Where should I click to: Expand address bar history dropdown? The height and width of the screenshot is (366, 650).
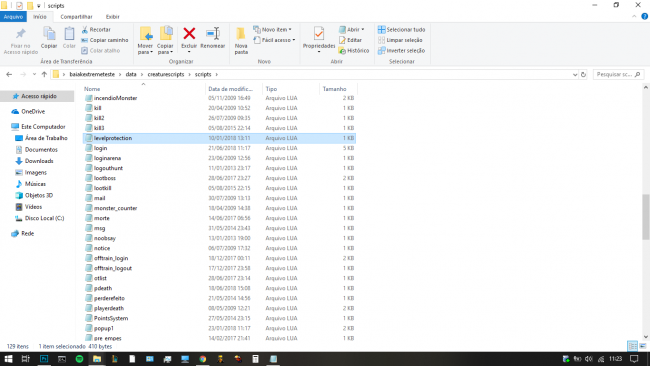point(575,74)
